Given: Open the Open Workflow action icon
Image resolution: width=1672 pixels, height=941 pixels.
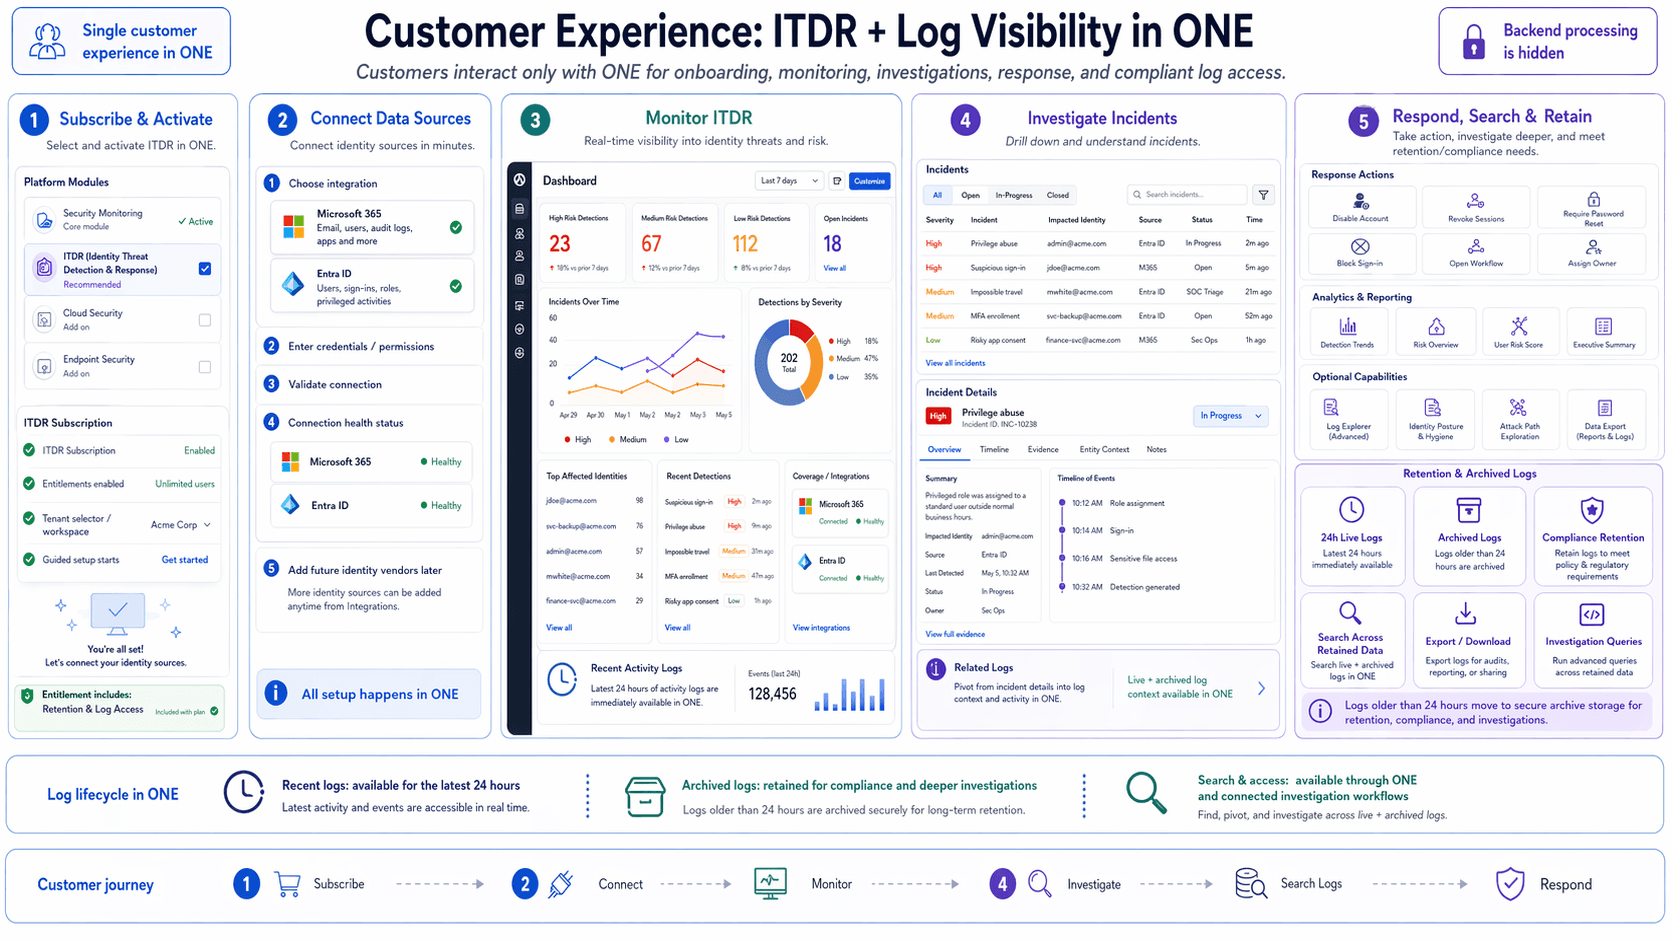Looking at the screenshot, I should (1475, 246).
